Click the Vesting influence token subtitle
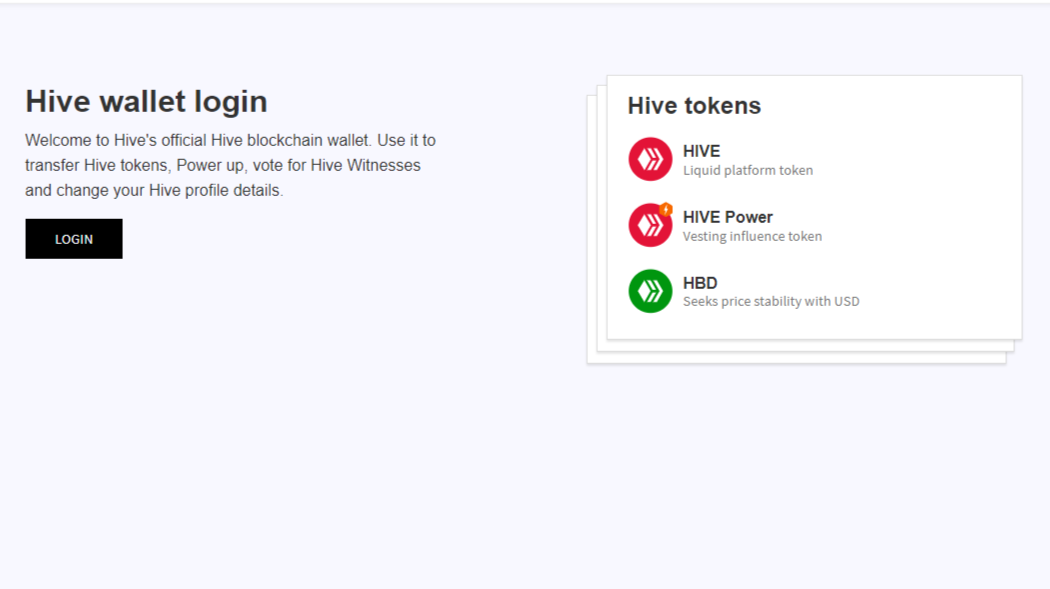Image resolution: width=1050 pixels, height=589 pixels. click(751, 236)
